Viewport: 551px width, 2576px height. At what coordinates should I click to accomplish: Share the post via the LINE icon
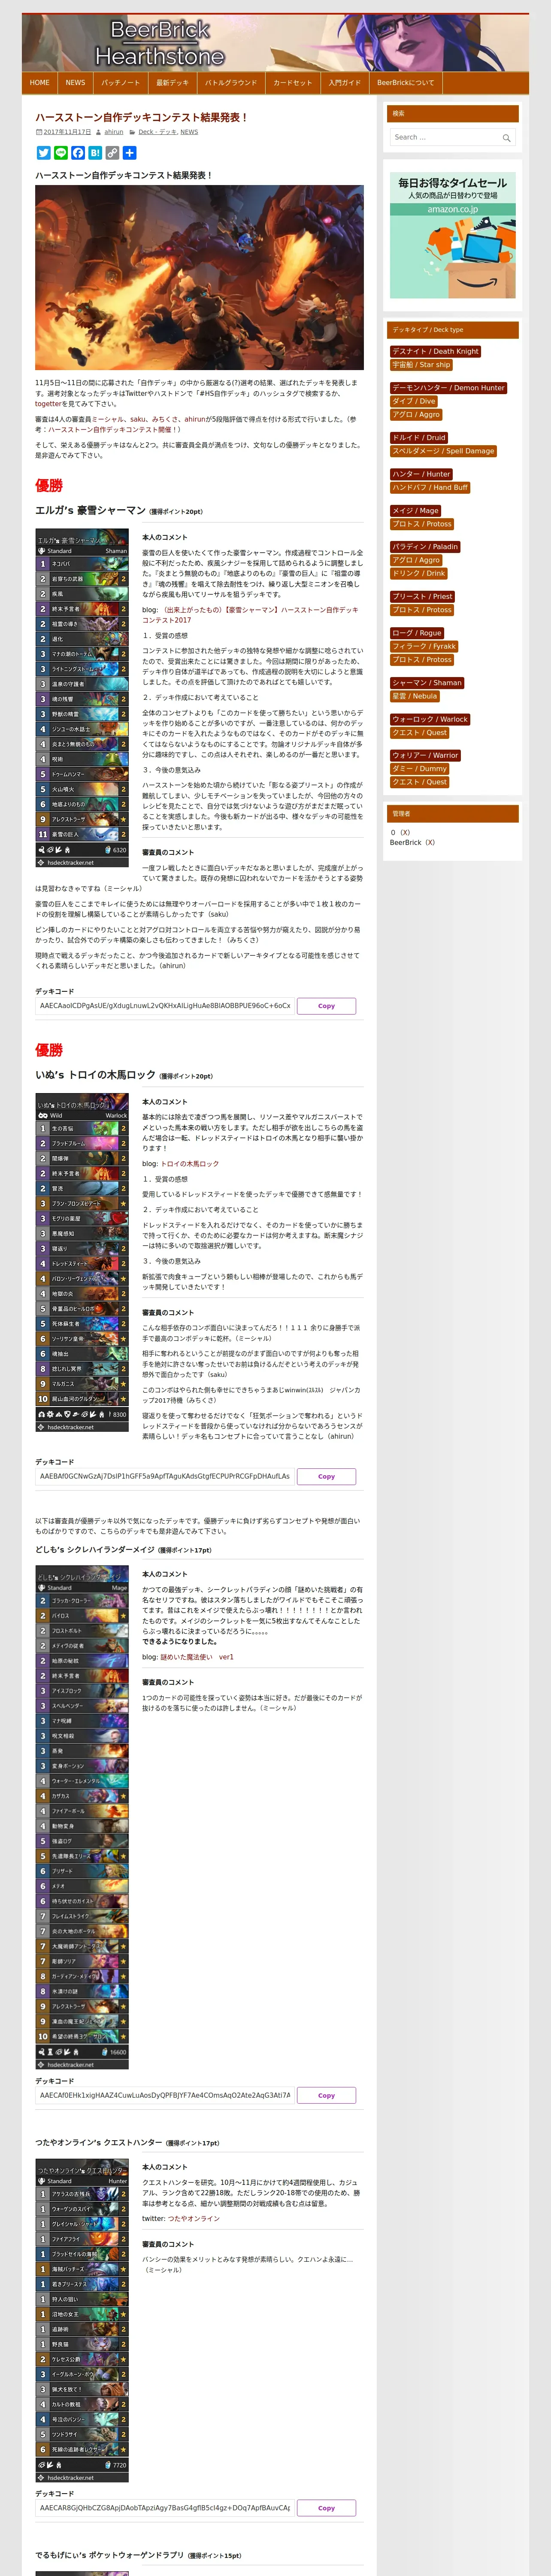pyautogui.click(x=60, y=153)
